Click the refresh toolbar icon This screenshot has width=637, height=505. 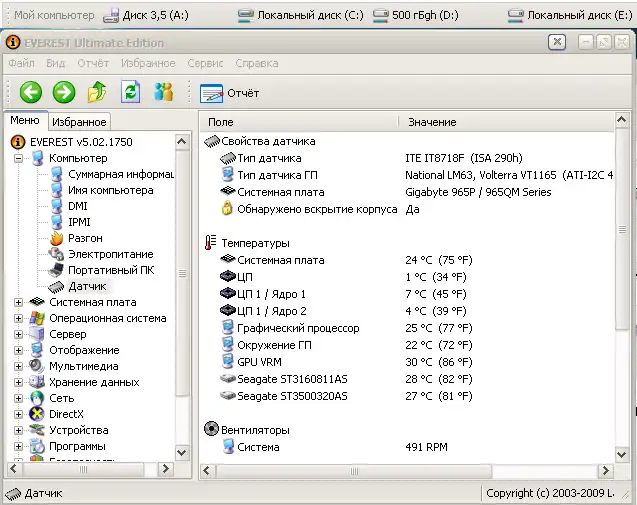(x=130, y=93)
